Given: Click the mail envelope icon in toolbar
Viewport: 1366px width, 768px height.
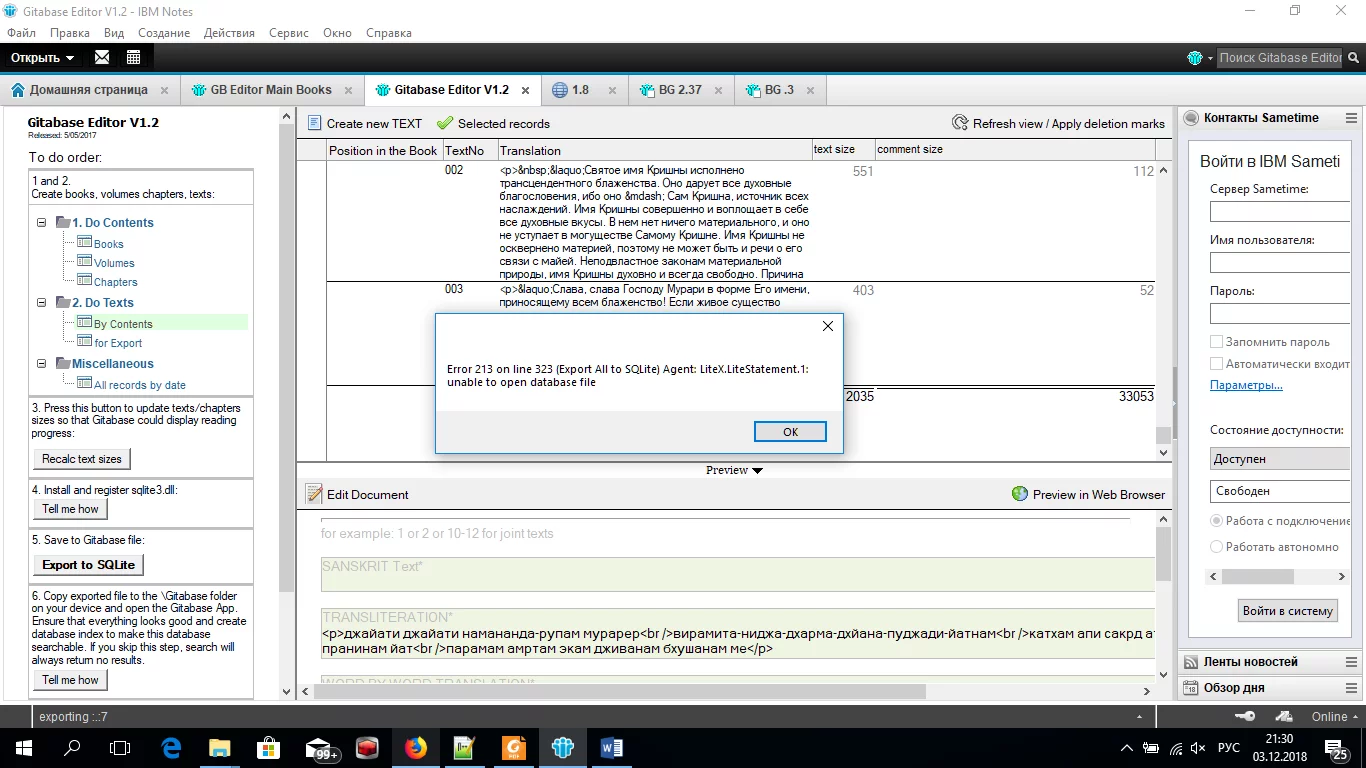Looking at the screenshot, I should (102, 57).
